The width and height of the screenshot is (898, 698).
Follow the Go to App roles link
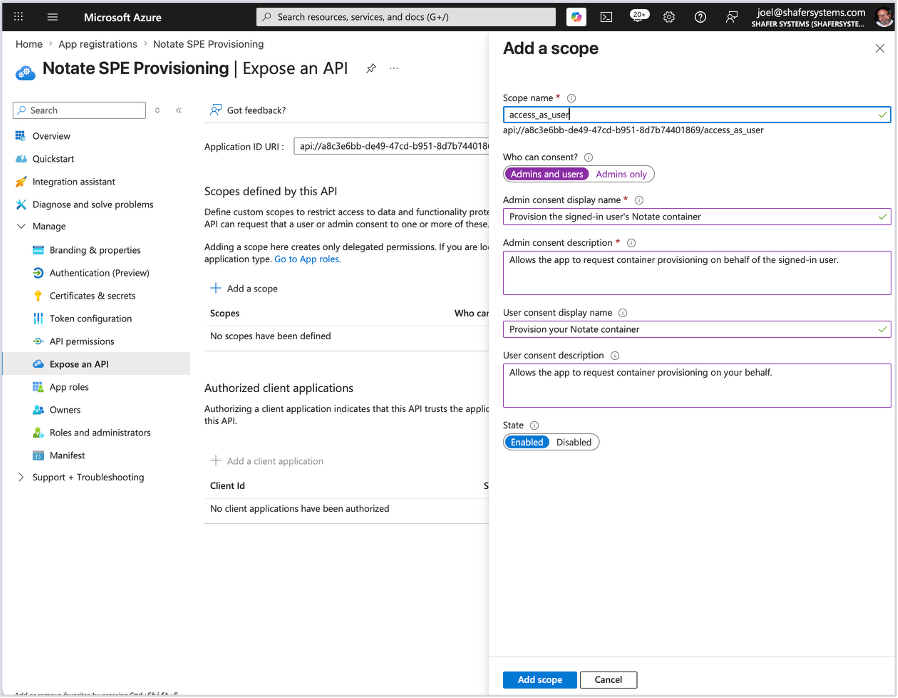point(307,259)
